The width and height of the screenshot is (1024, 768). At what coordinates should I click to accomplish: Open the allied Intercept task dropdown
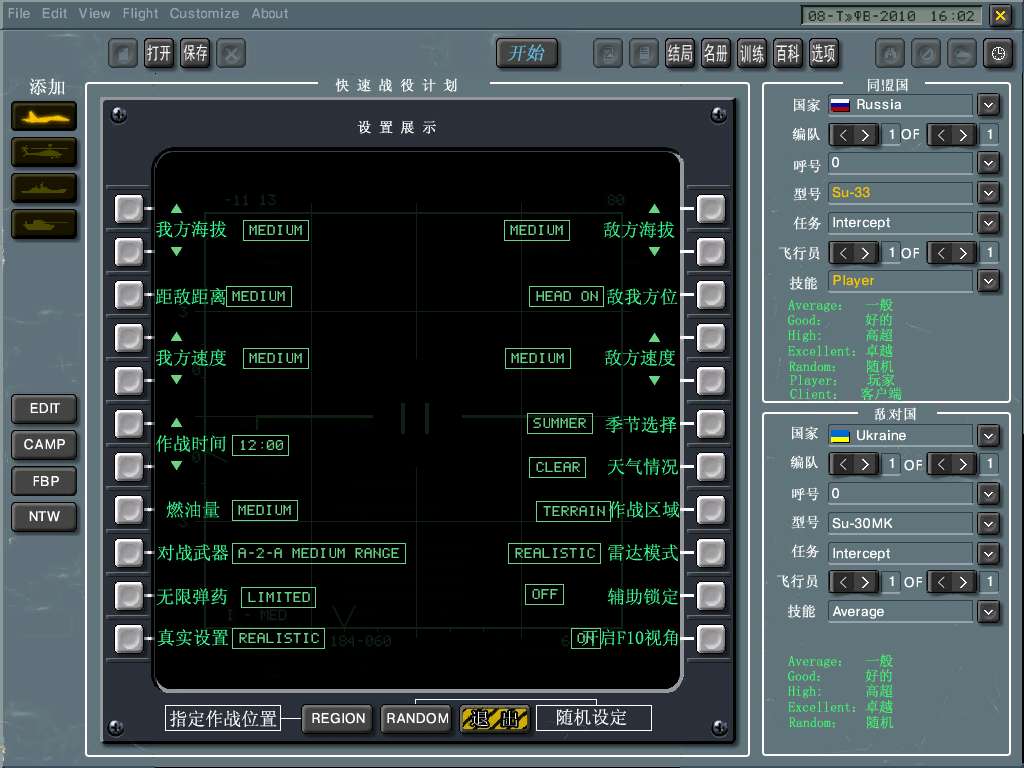click(x=988, y=223)
